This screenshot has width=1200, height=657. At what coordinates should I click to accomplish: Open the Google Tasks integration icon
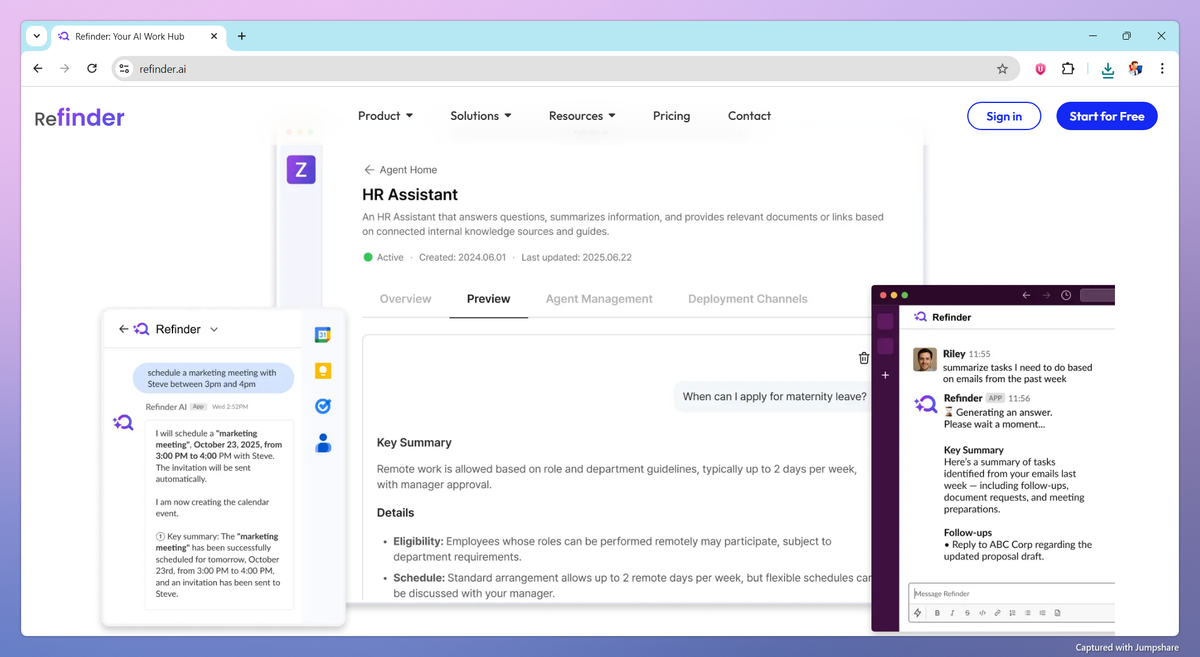tap(322, 406)
